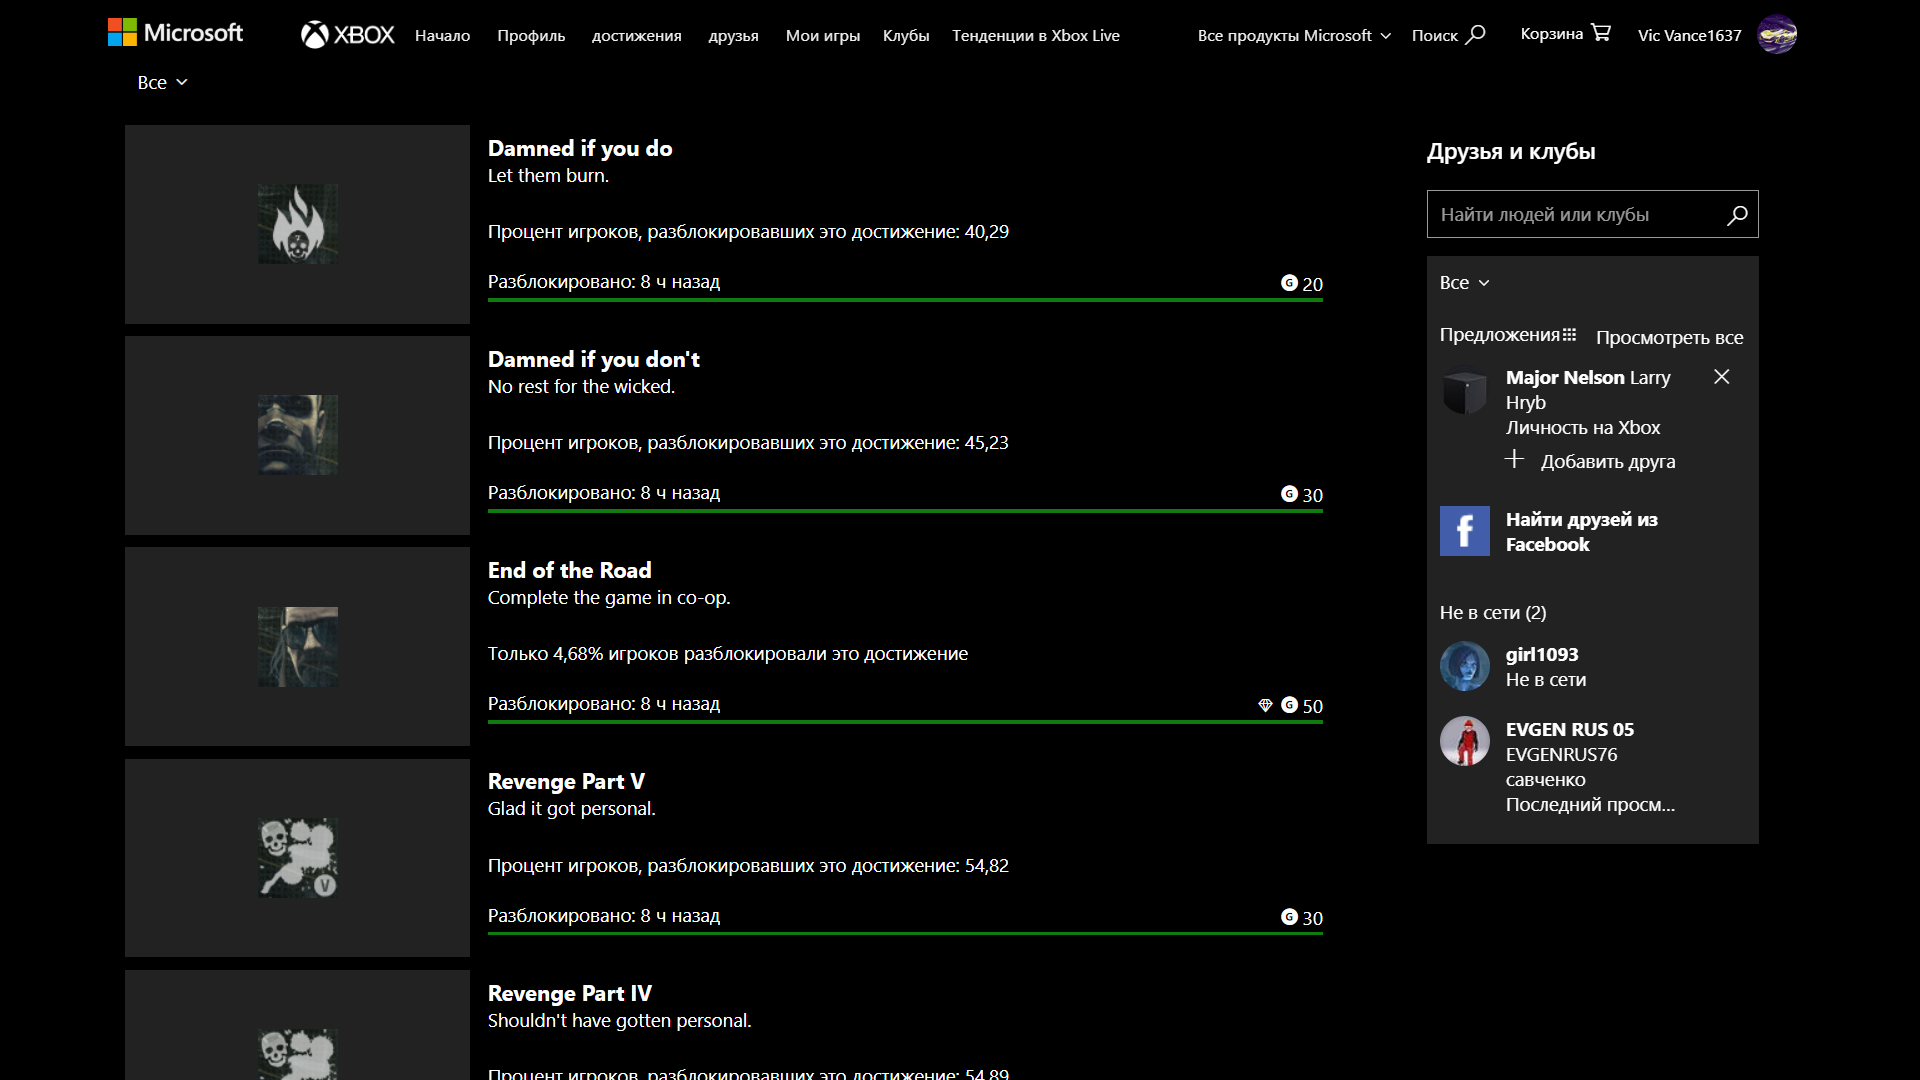Image resolution: width=1920 pixels, height=1080 pixels.
Task: Click Найти друзей из Facebook
Action: (x=1582, y=532)
